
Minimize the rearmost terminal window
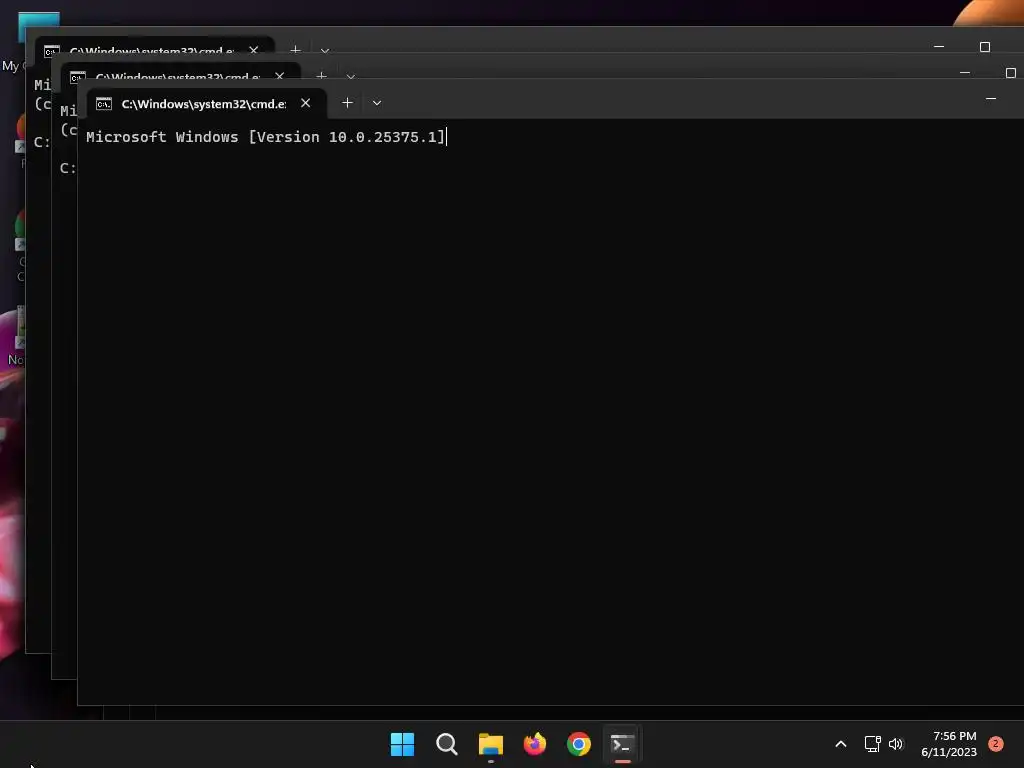click(x=939, y=46)
